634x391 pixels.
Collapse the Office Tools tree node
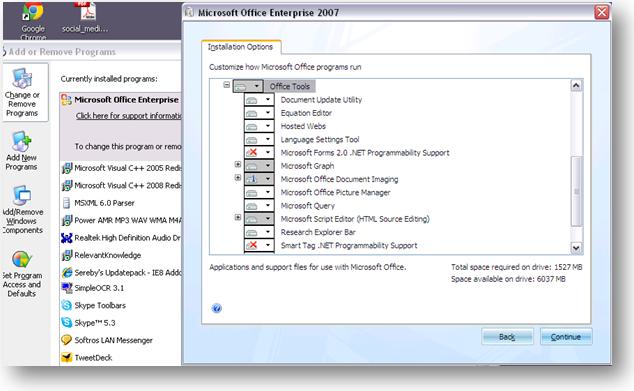tap(226, 85)
